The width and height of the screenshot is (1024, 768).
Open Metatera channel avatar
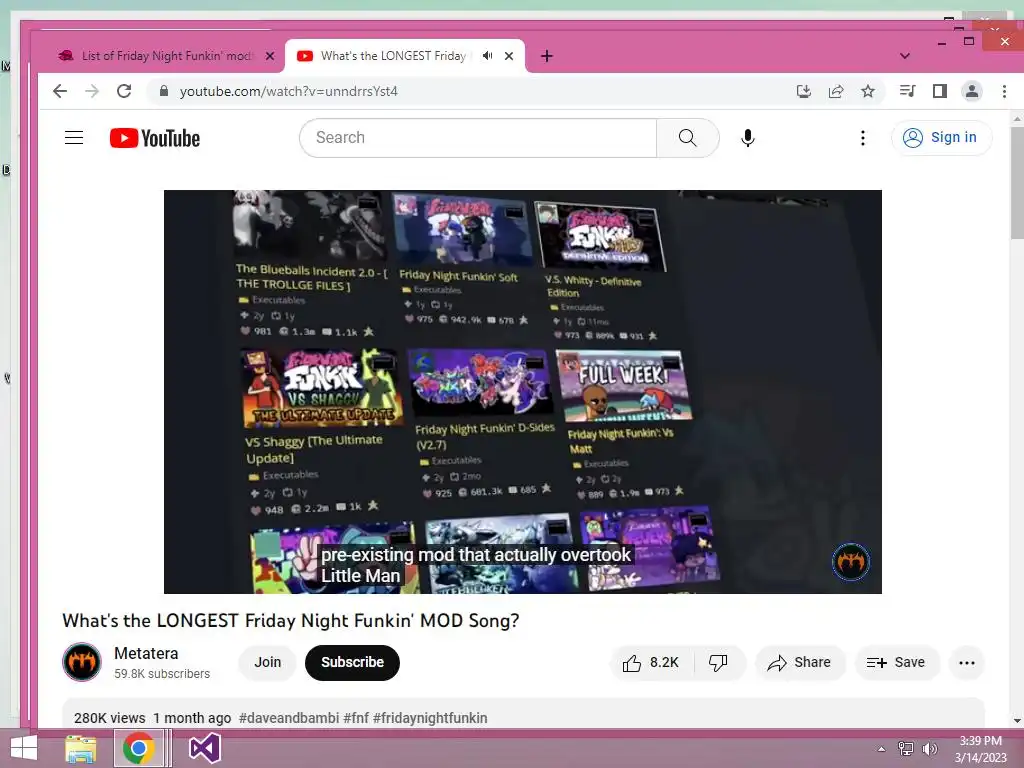pyautogui.click(x=82, y=662)
